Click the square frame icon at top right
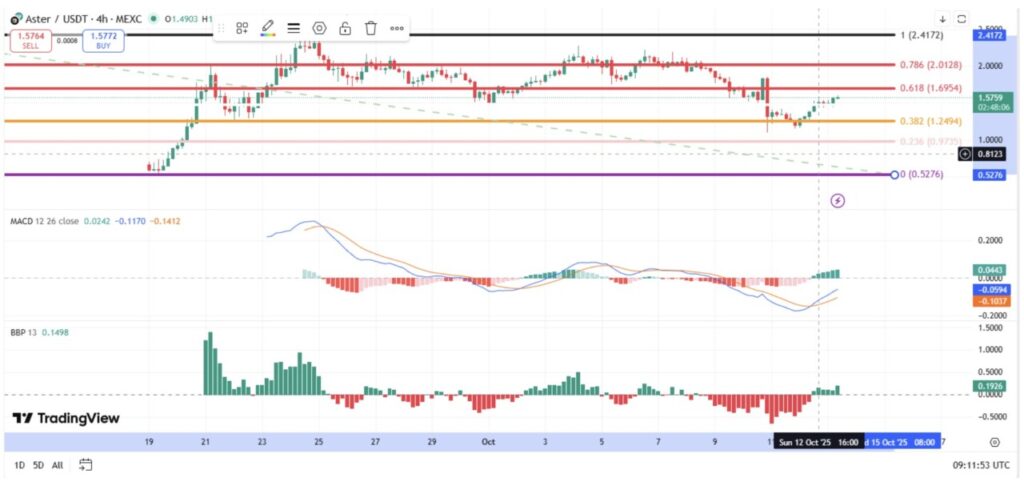Screen dimensions: 1024x482 962,19
